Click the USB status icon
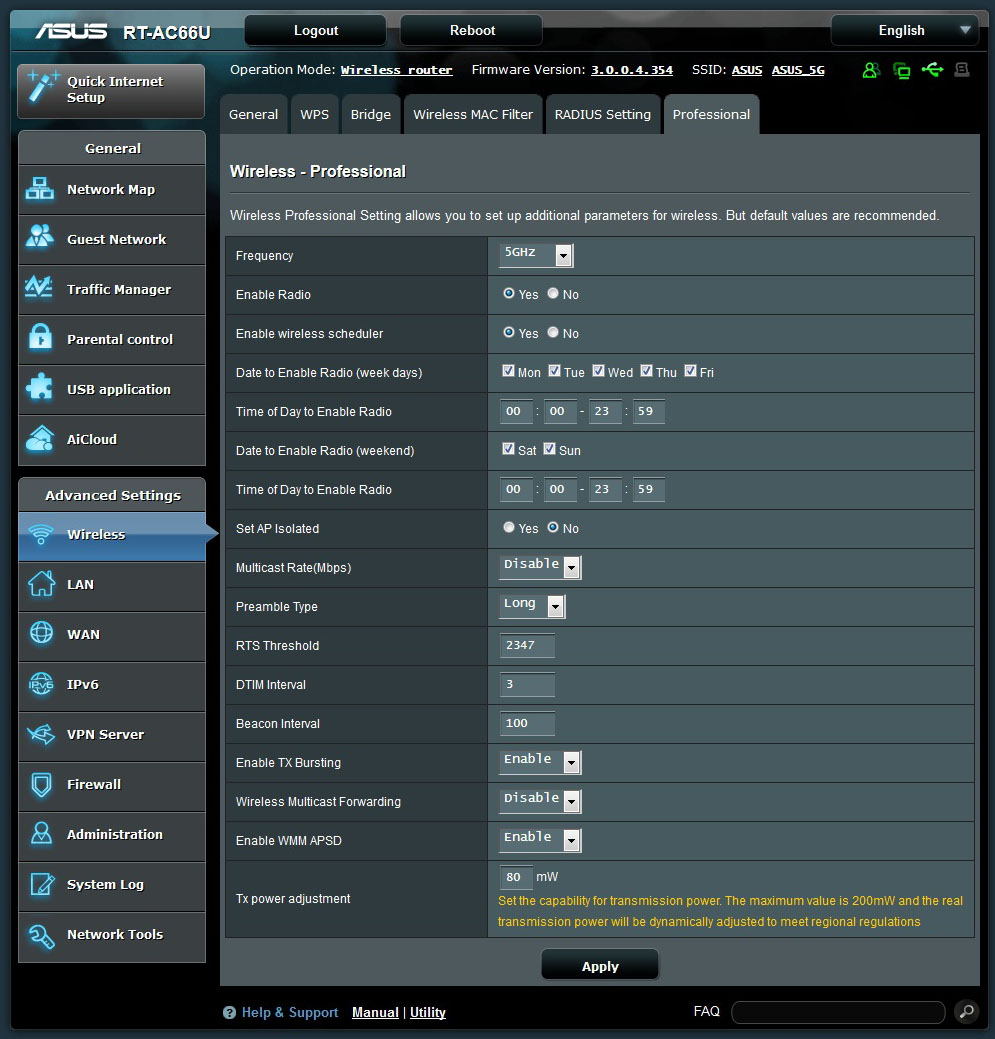 [932, 69]
